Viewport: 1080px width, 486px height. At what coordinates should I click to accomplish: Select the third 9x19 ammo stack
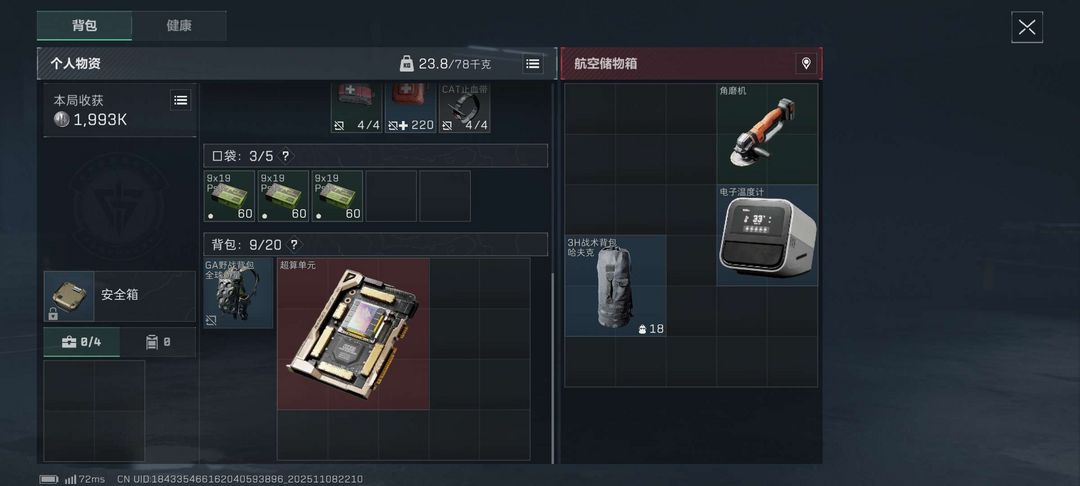click(338, 196)
